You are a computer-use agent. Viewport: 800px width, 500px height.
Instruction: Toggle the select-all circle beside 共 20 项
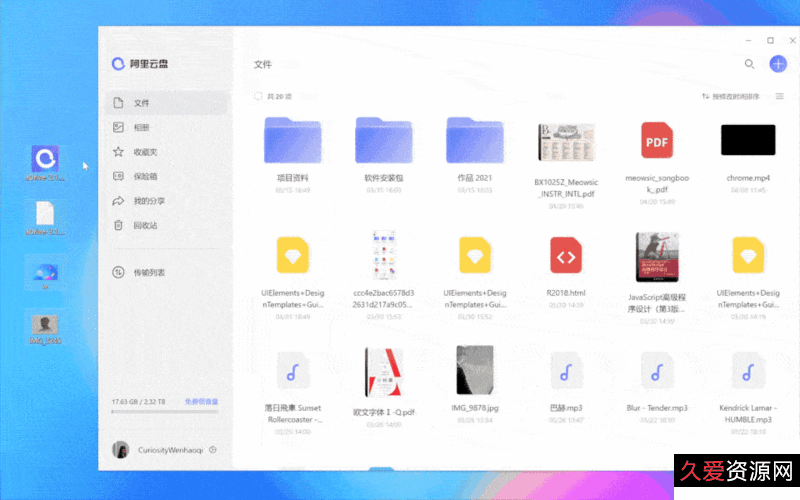(x=257, y=97)
